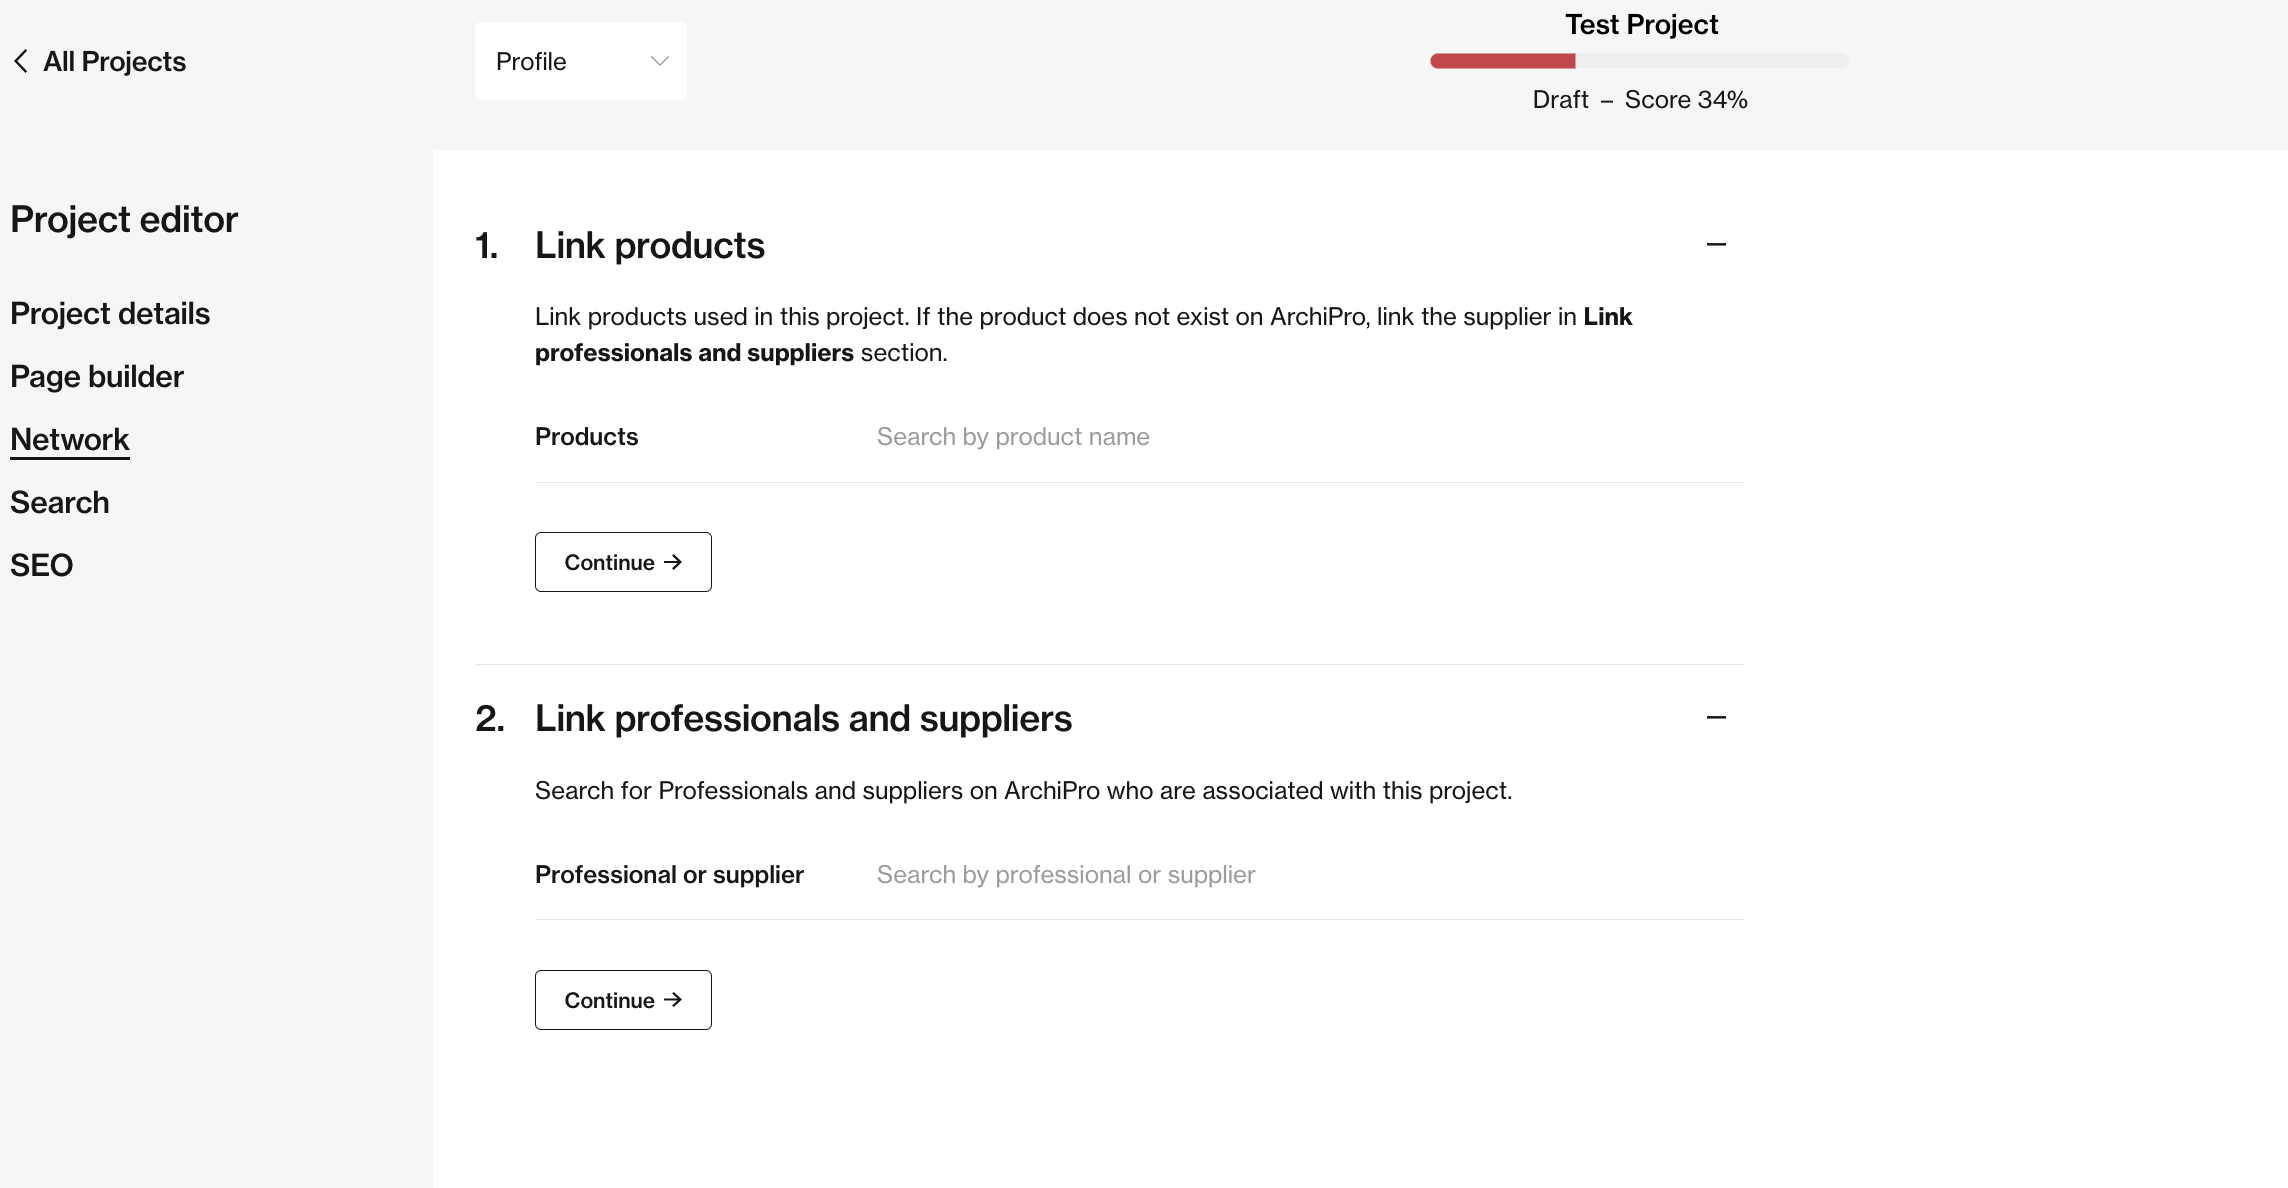This screenshot has width=2288, height=1188.
Task: Click Continue under professionals and suppliers
Action: [x=623, y=1000]
